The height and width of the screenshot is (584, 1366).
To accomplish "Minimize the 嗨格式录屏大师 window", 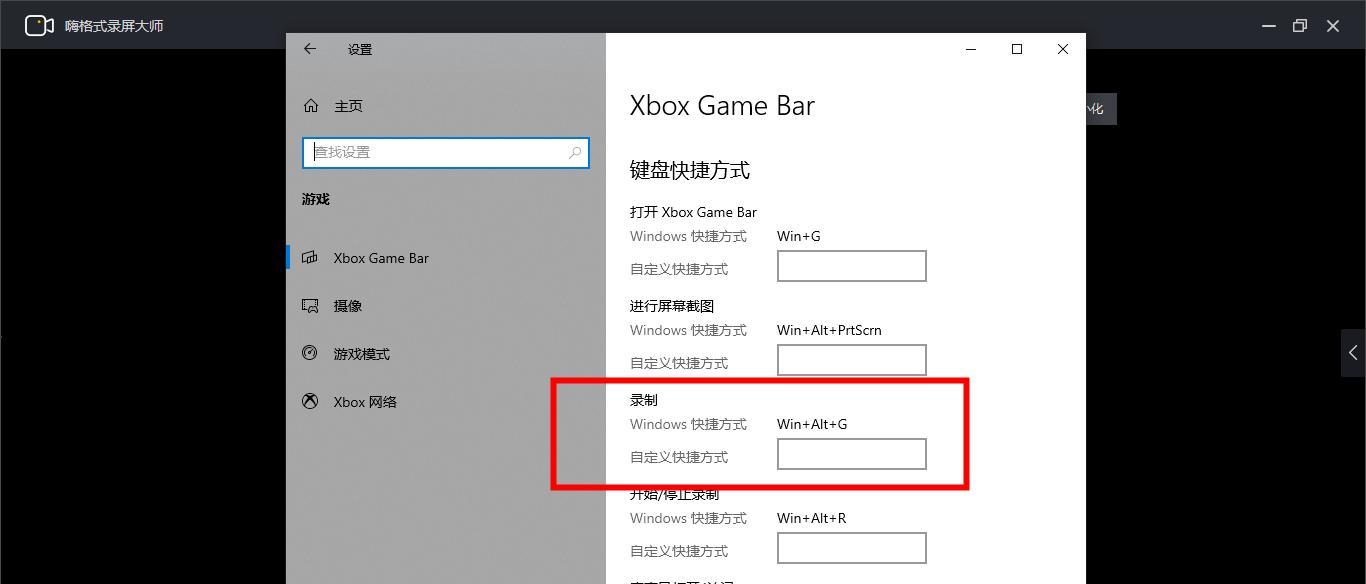I will [x=1269, y=26].
